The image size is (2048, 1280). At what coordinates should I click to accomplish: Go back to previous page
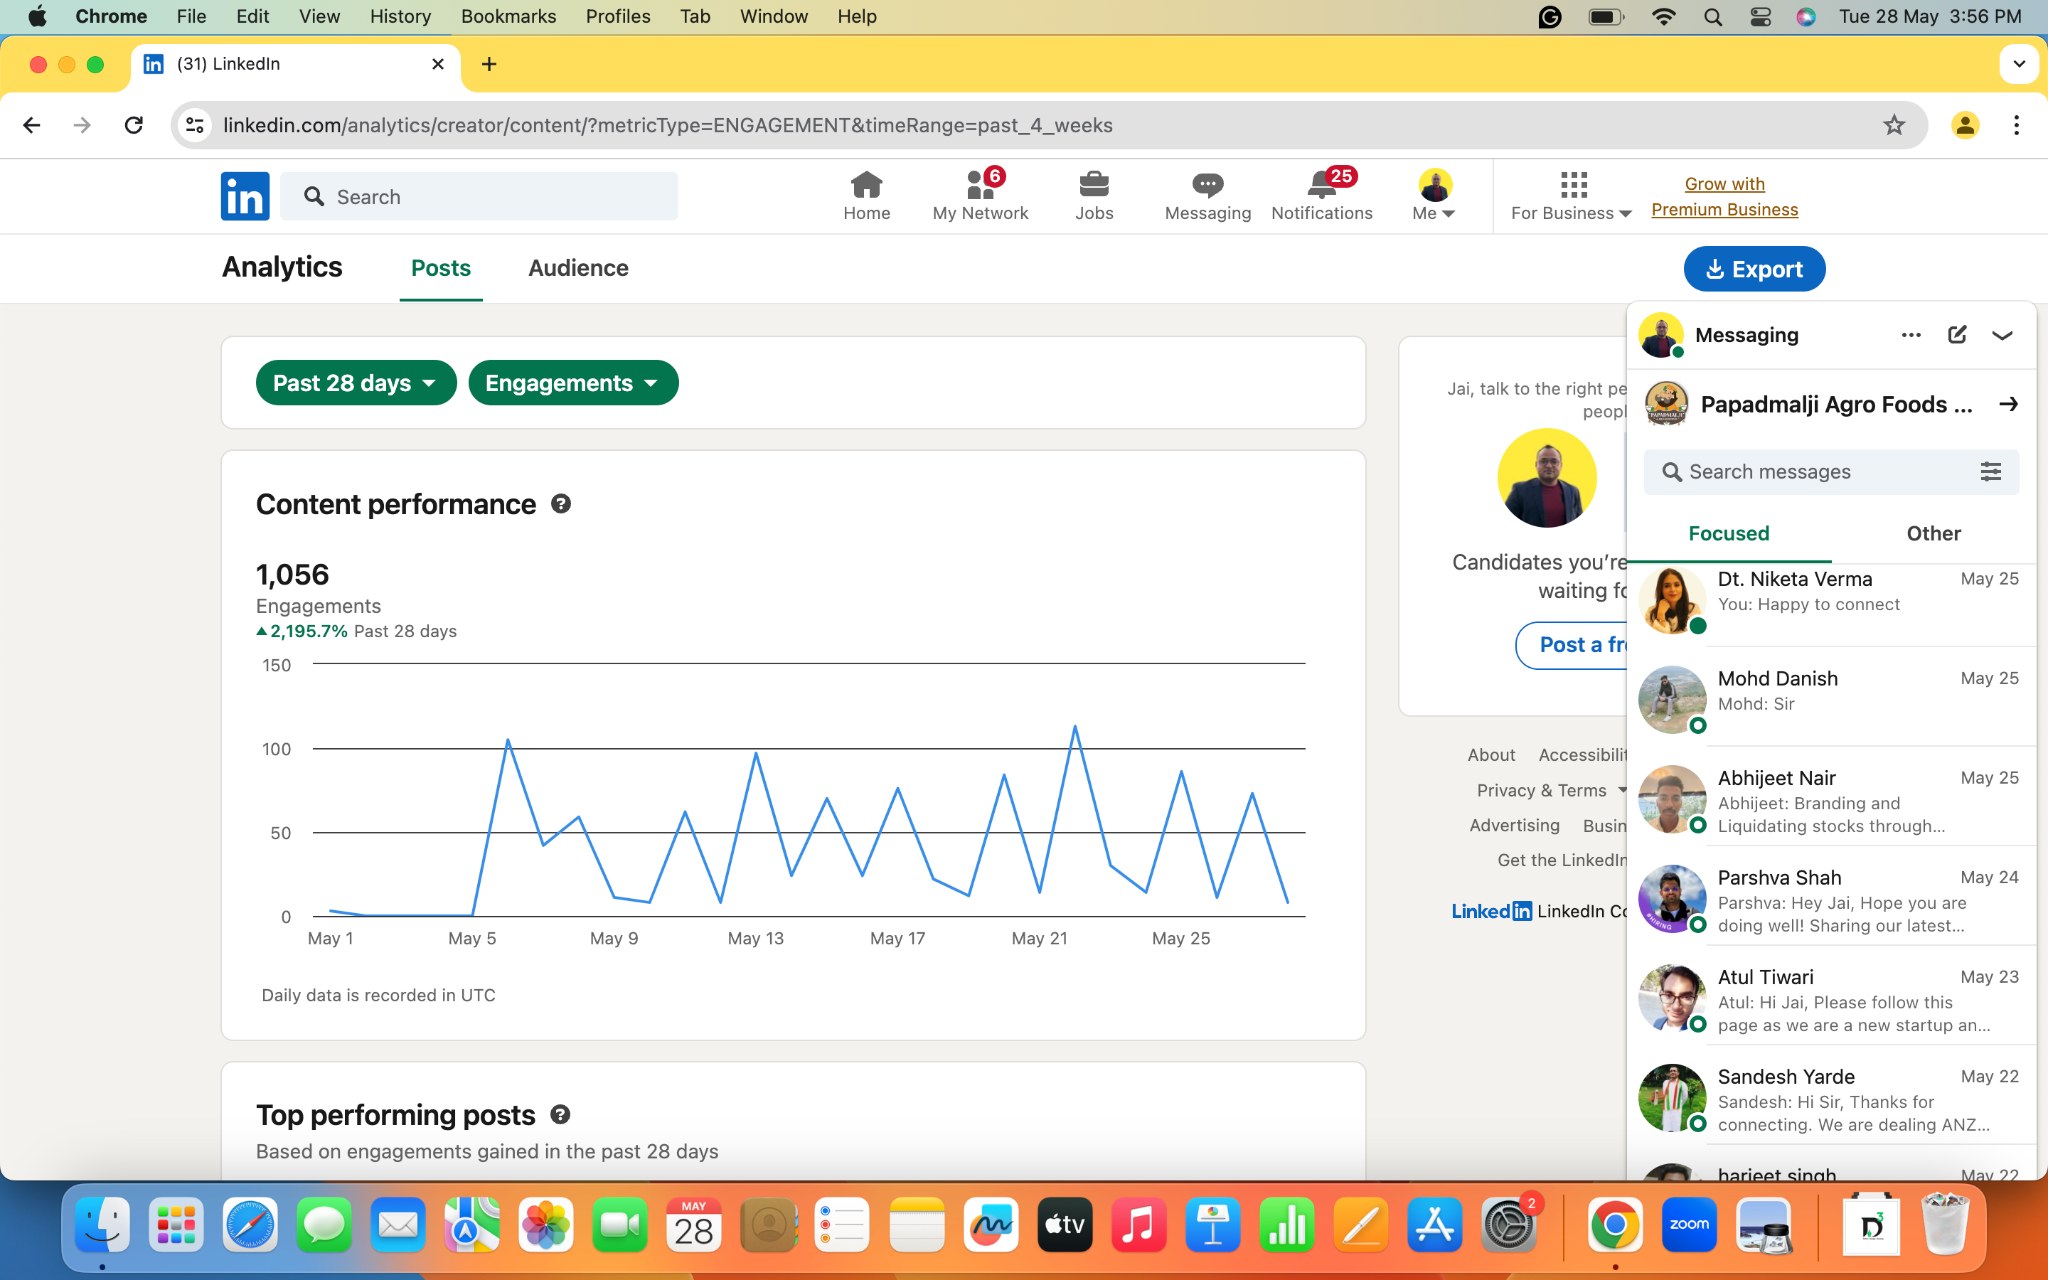32,125
